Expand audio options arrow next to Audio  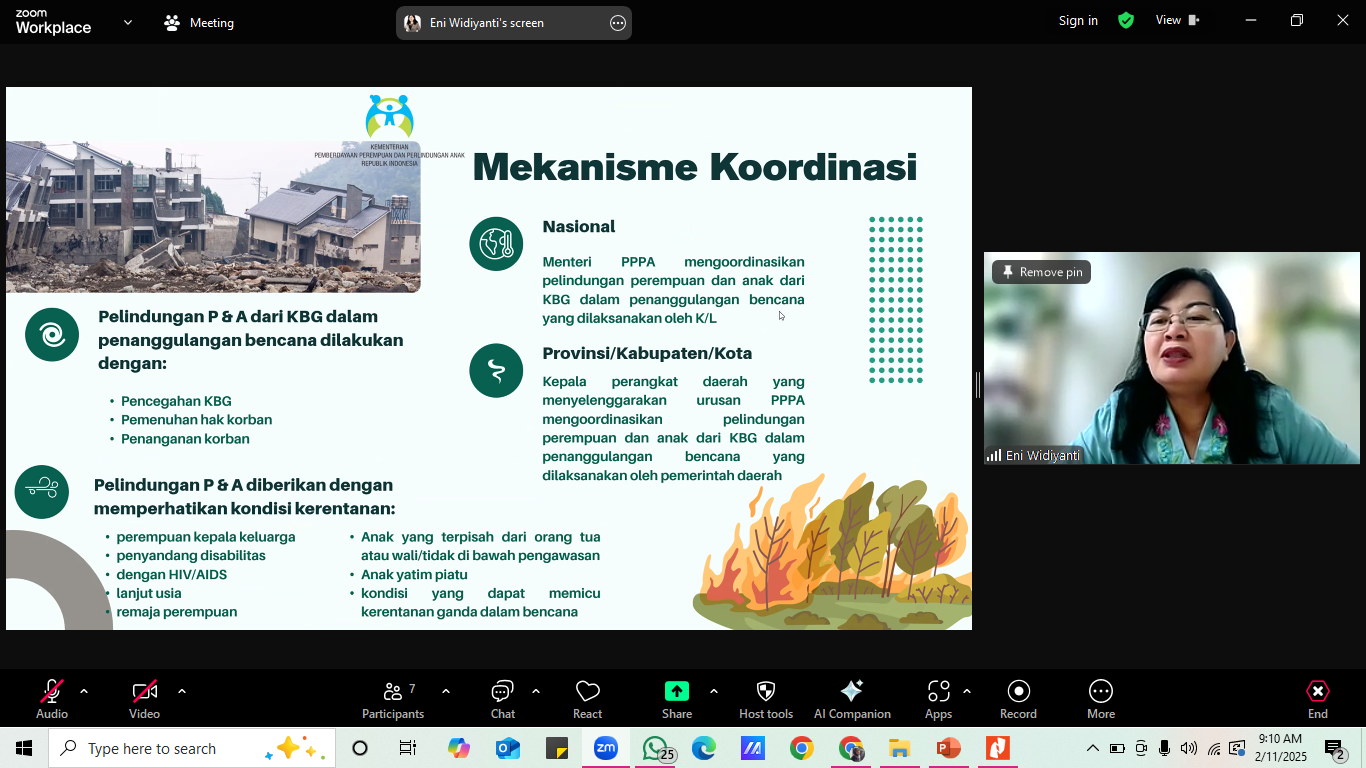pyautogui.click(x=84, y=691)
